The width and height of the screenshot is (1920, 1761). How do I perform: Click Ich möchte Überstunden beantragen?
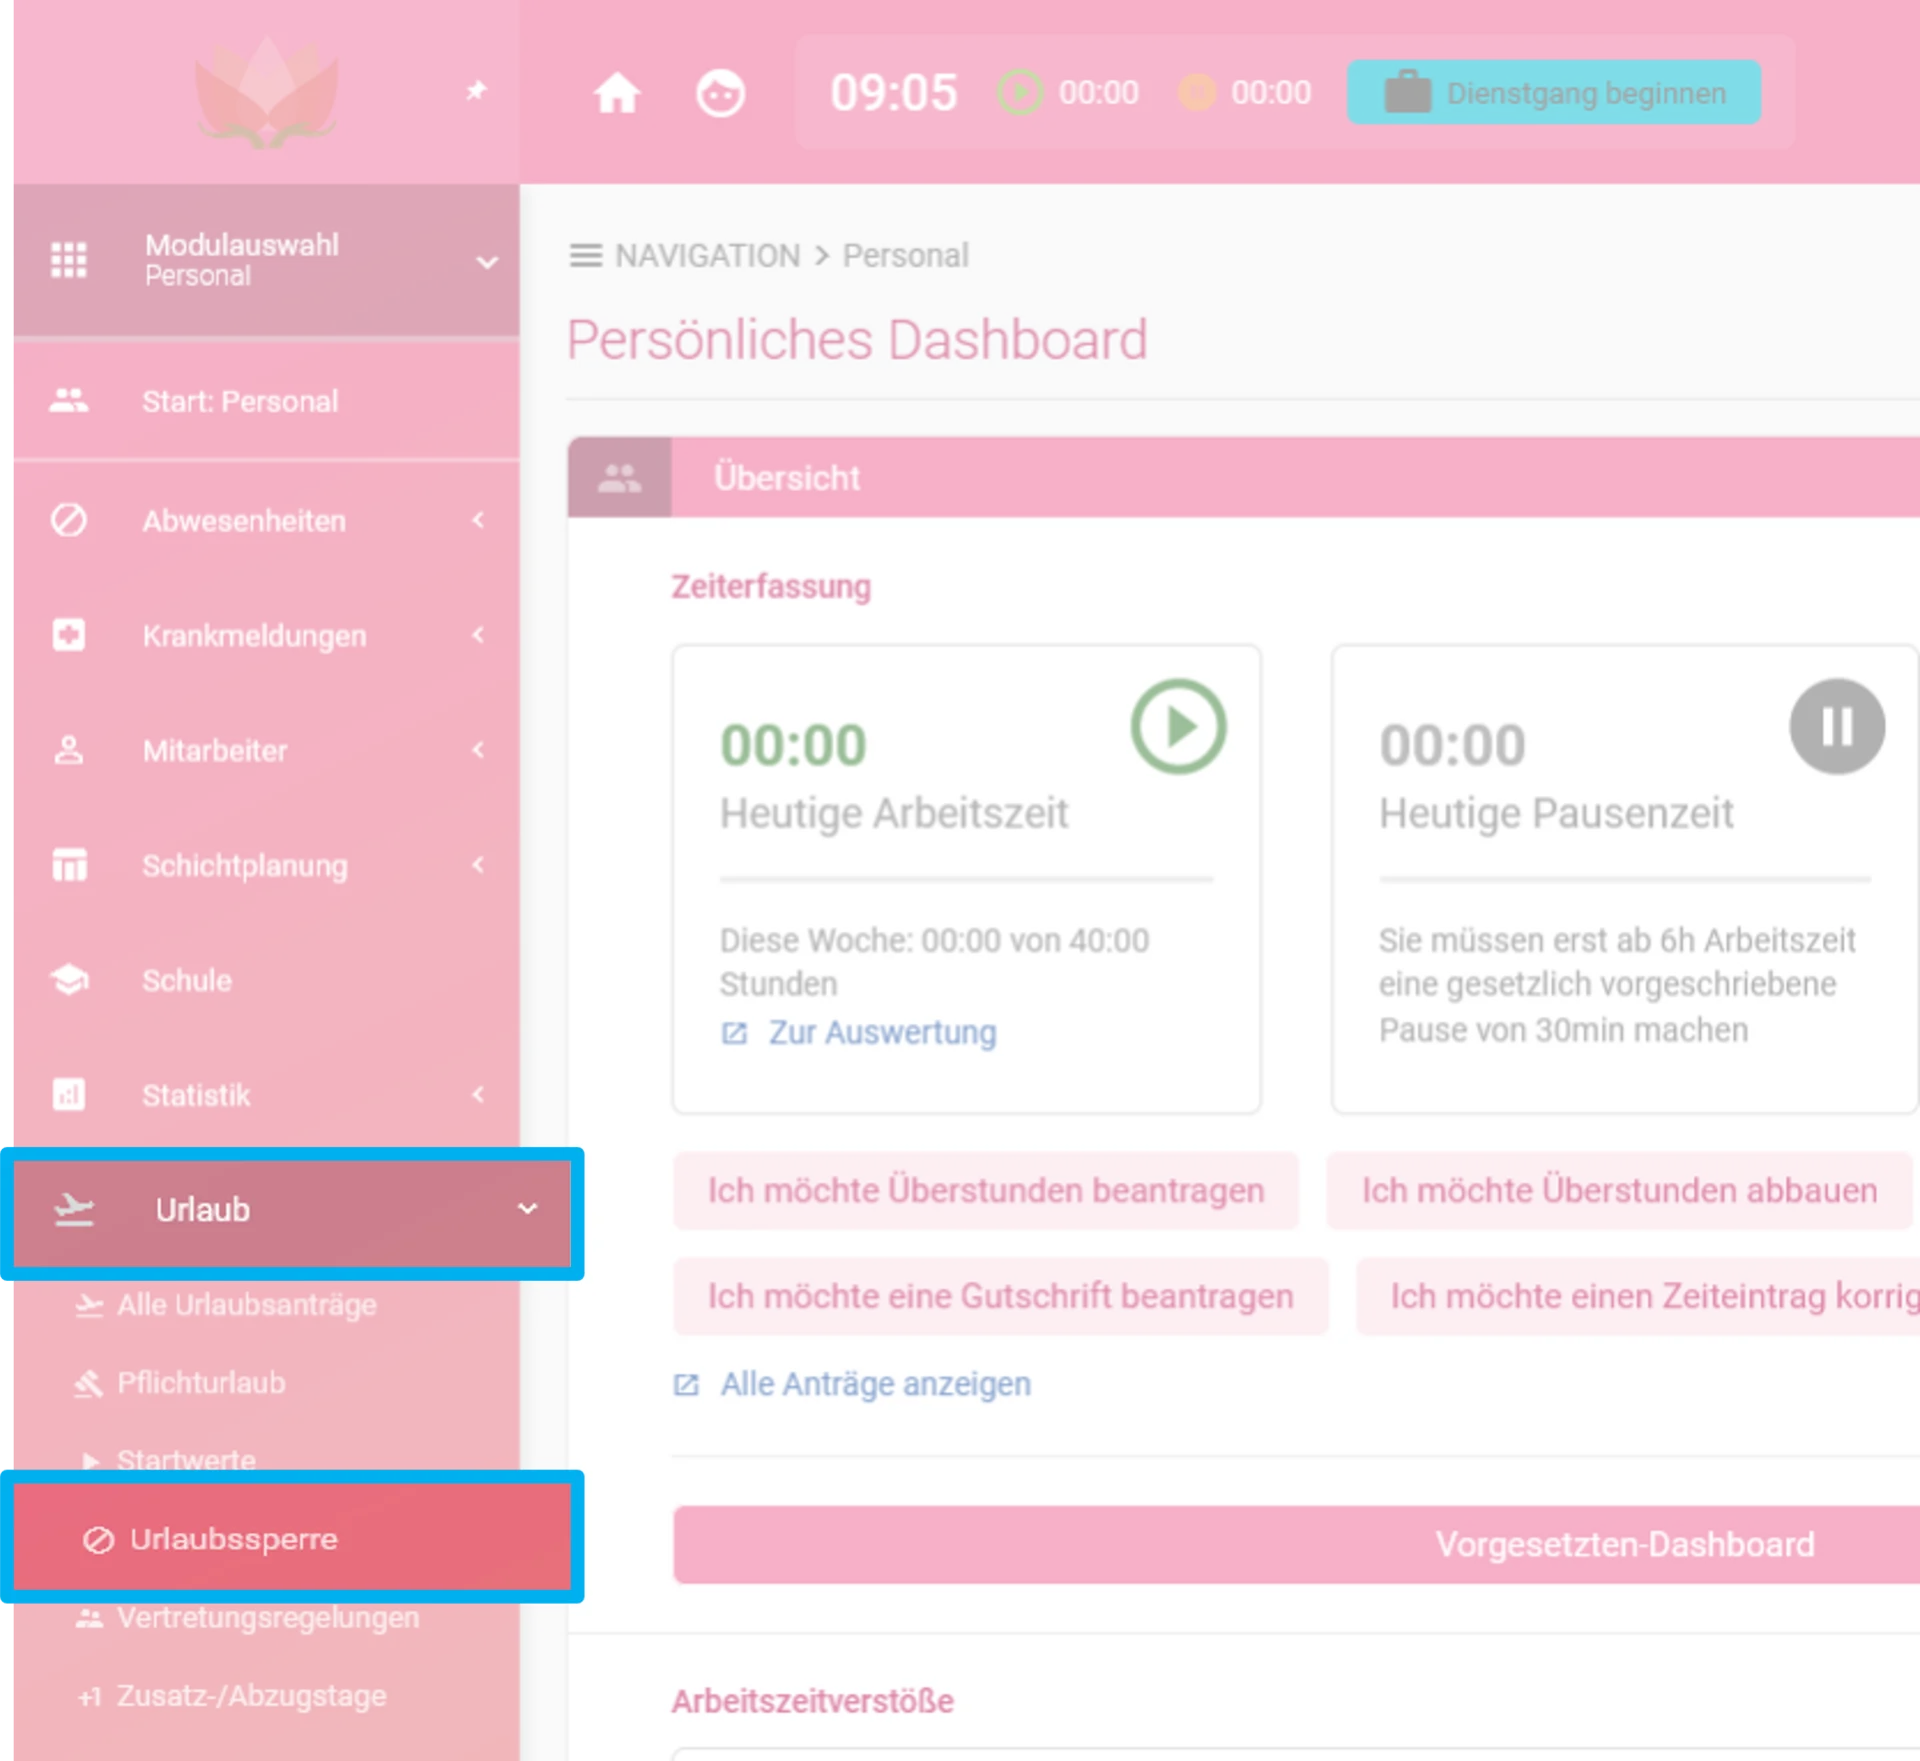(986, 1190)
